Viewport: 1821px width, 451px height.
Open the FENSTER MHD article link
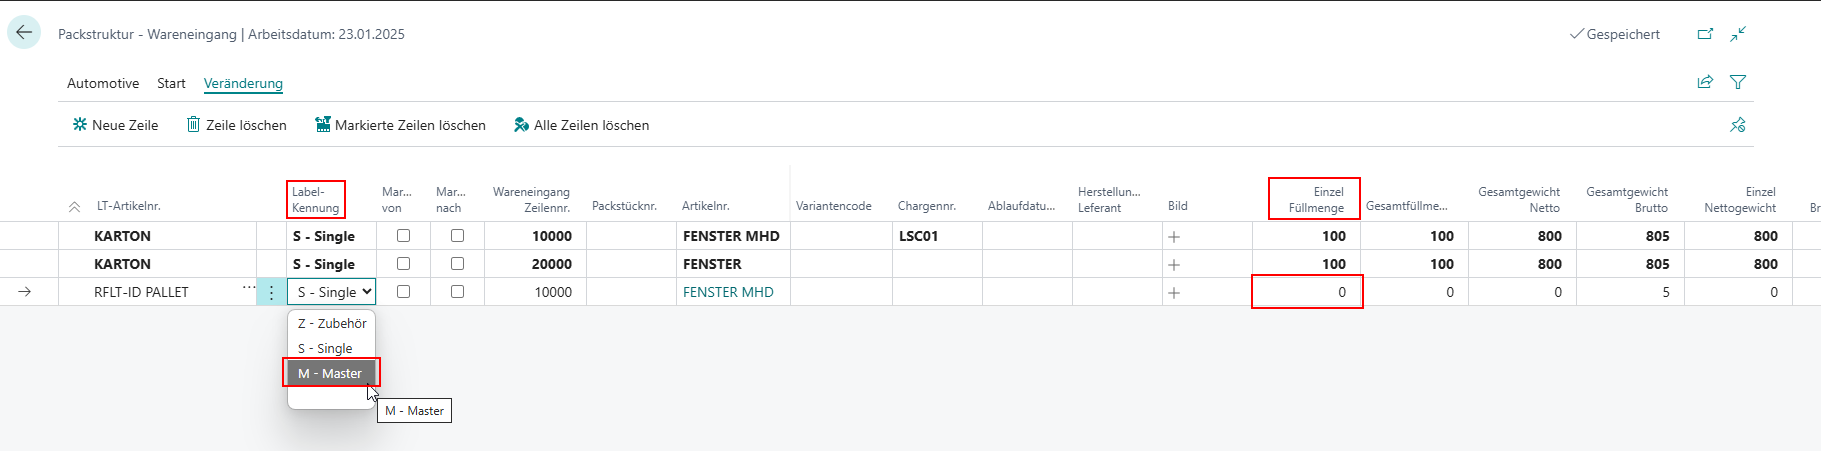[728, 292]
